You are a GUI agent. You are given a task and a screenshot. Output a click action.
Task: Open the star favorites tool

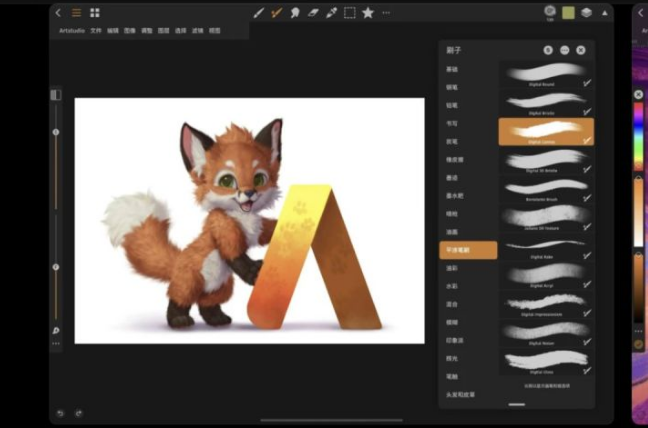[x=368, y=13]
